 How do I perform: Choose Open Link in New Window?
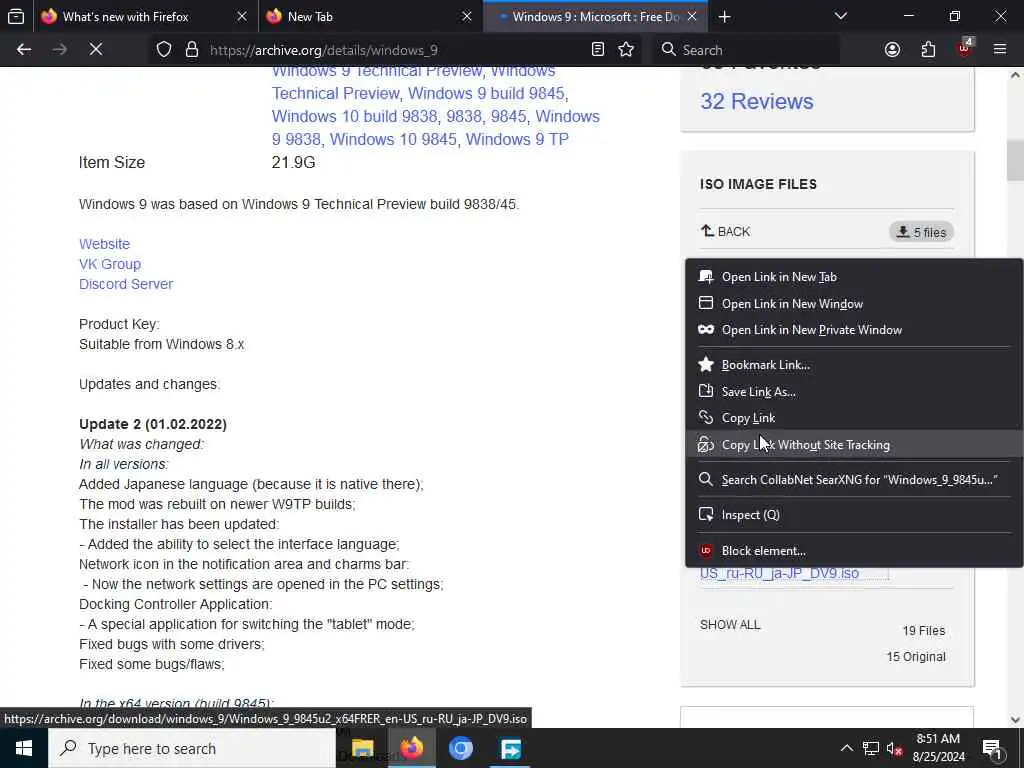[x=854, y=304]
